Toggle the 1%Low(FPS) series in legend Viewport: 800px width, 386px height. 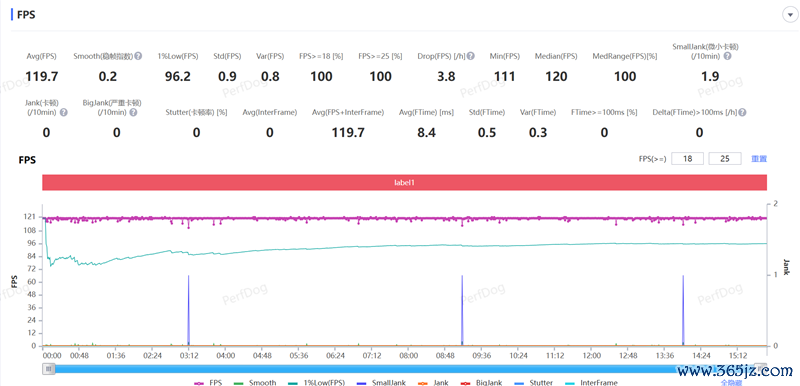pos(316,382)
